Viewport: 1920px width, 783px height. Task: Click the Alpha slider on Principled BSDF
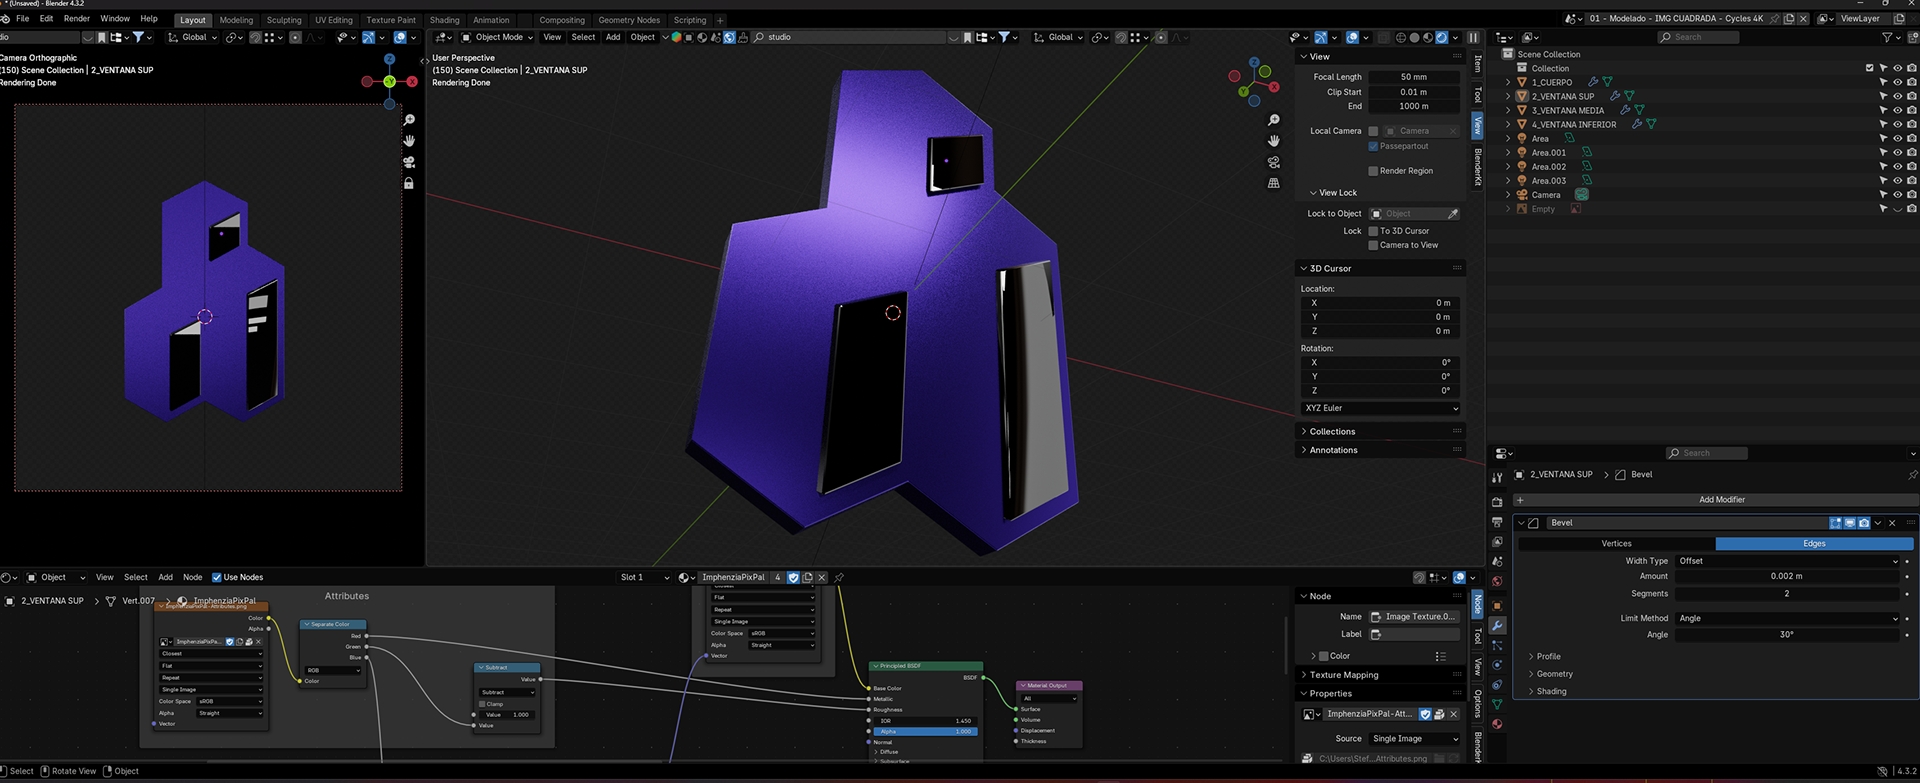[x=924, y=731]
